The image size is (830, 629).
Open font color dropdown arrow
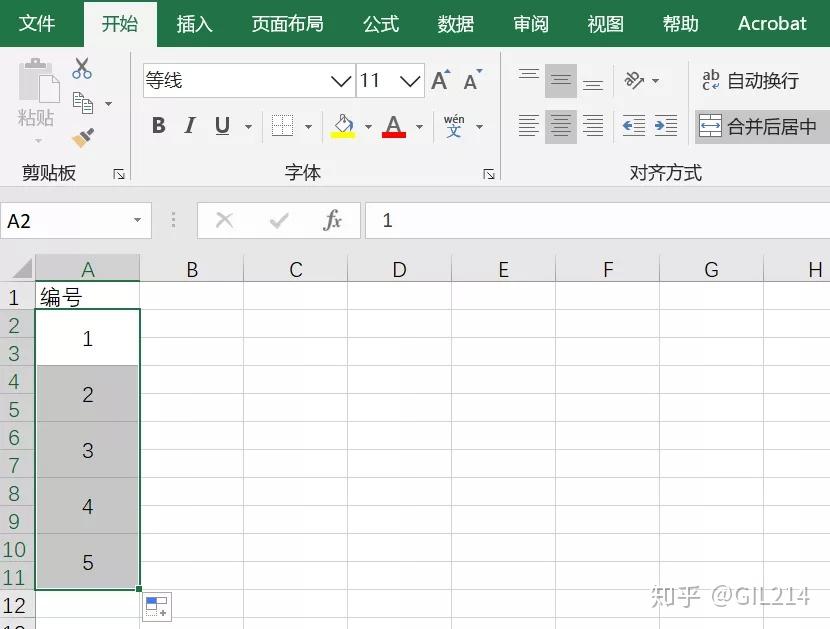(419, 127)
